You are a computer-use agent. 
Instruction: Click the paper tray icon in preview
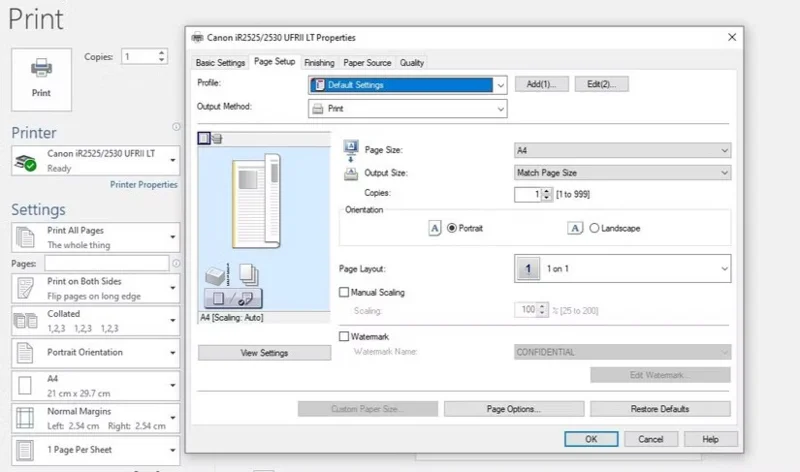pyautogui.click(x=216, y=276)
